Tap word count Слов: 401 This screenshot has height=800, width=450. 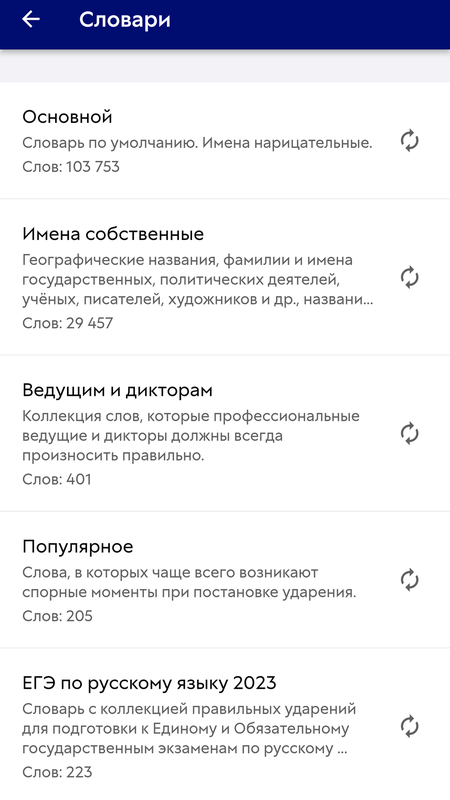click(57, 479)
